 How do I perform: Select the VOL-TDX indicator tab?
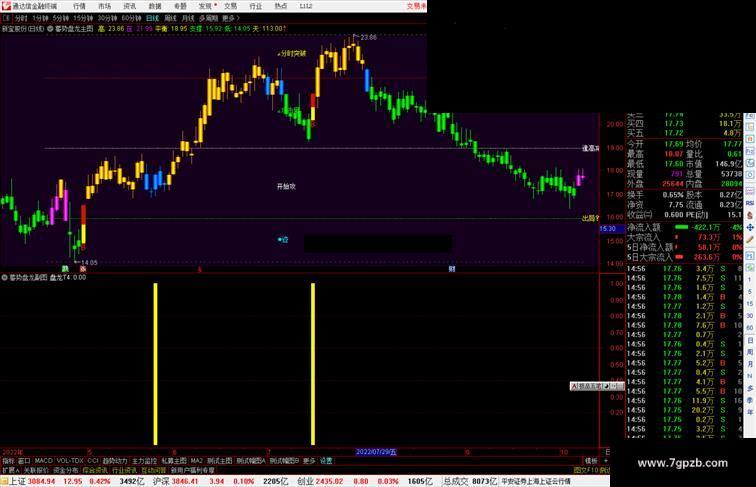coord(70,461)
